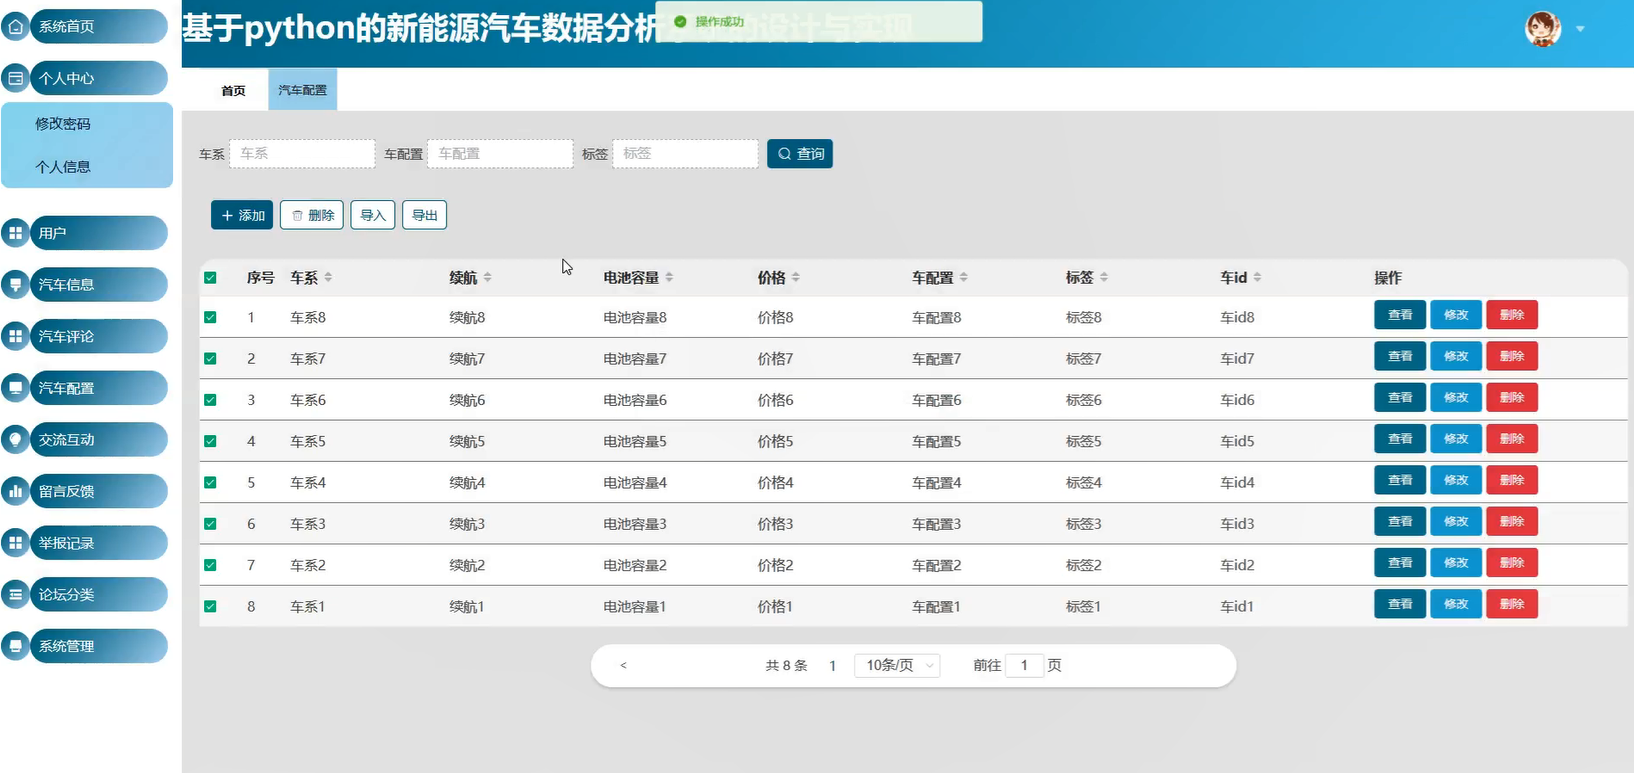This screenshot has height=773, width=1634.
Task: Uncheck the row for 车系1
Action: click(x=210, y=606)
